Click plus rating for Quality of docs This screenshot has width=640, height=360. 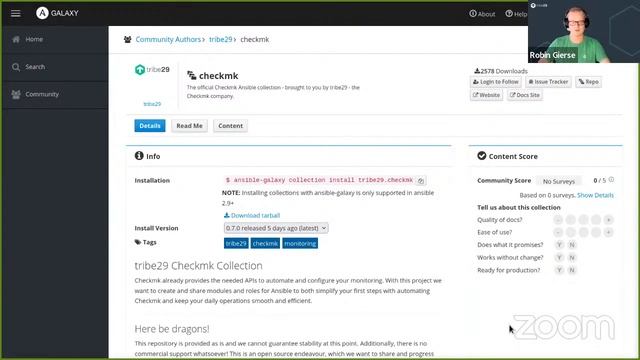click(609, 220)
